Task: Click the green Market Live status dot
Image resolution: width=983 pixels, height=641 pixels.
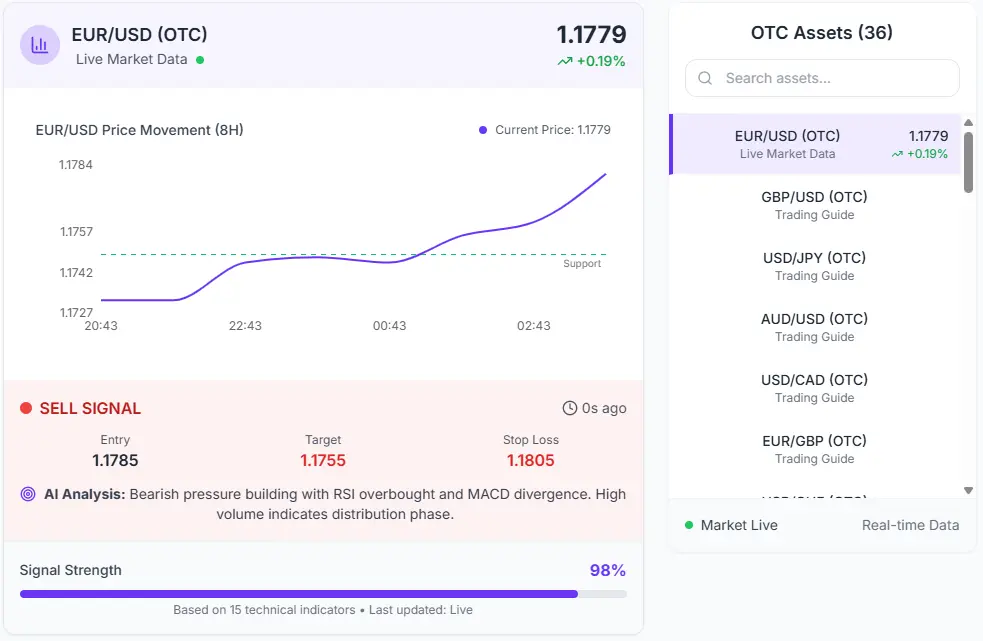Action: click(x=688, y=524)
